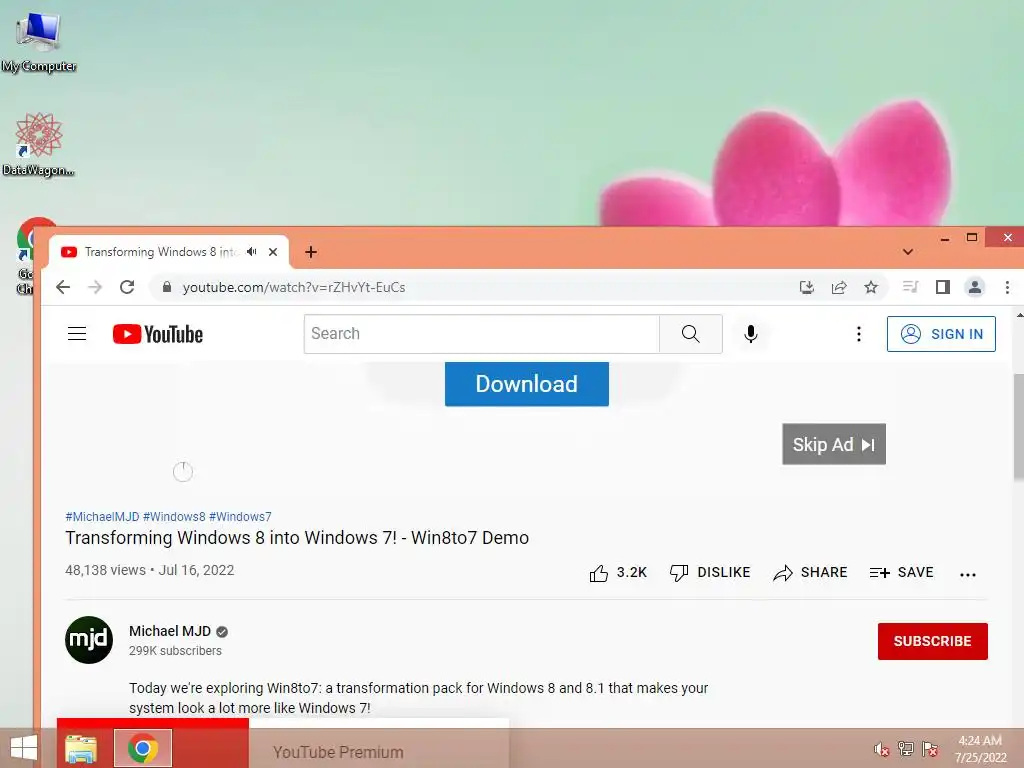Open the Action Center flag icon

click(x=930, y=748)
